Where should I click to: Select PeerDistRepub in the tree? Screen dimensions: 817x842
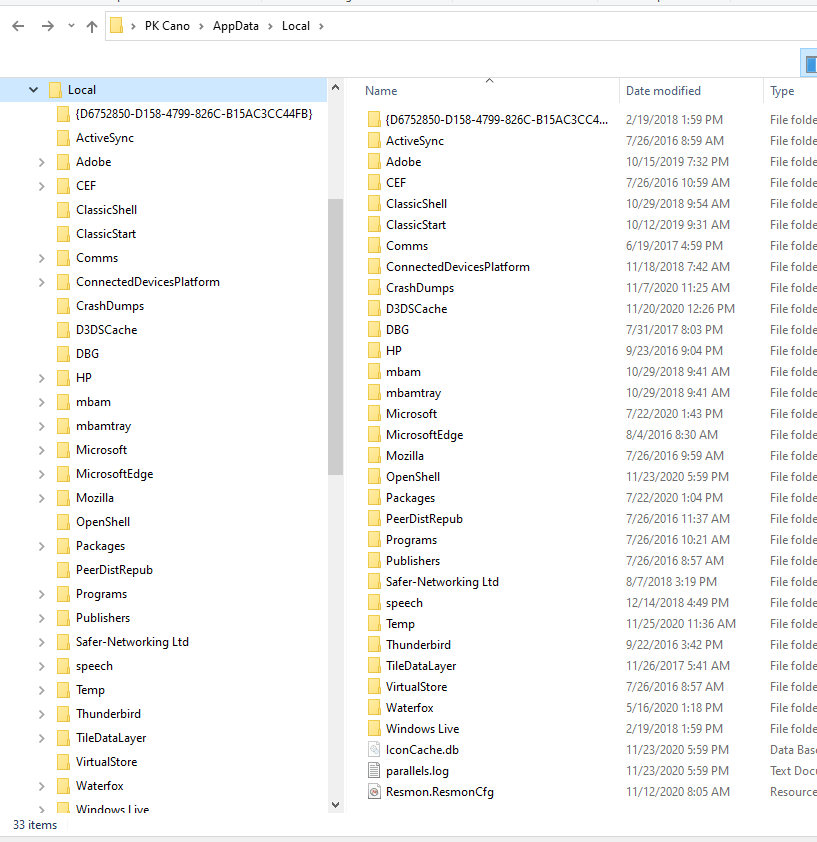pos(114,570)
